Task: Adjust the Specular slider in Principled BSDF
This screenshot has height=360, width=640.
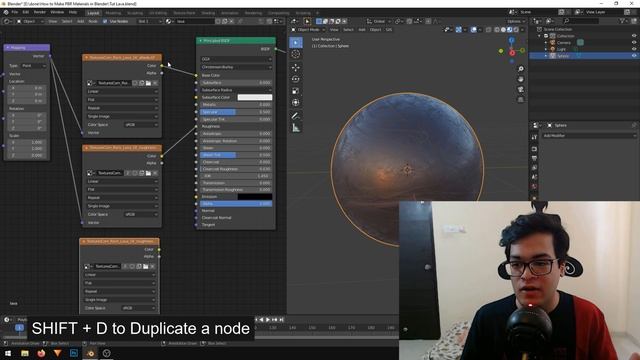Action: [236, 112]
